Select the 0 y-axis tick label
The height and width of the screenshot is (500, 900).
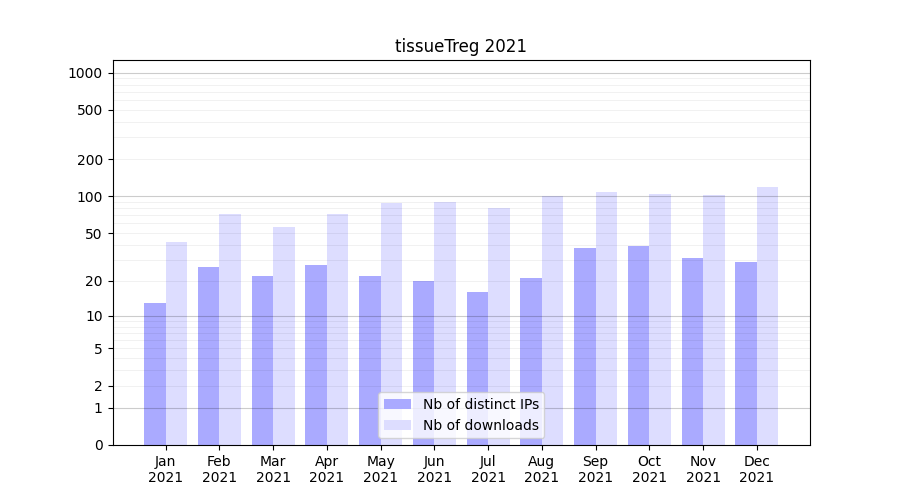pos(98,445)
